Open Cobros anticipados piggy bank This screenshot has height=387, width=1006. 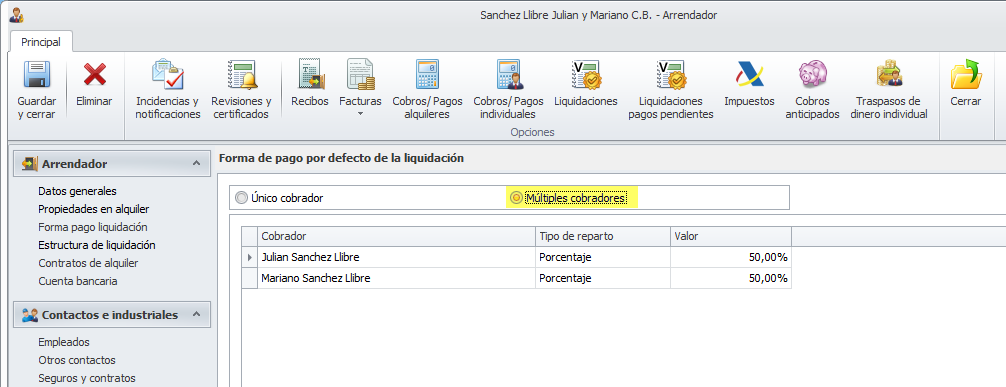click(812, 90)
